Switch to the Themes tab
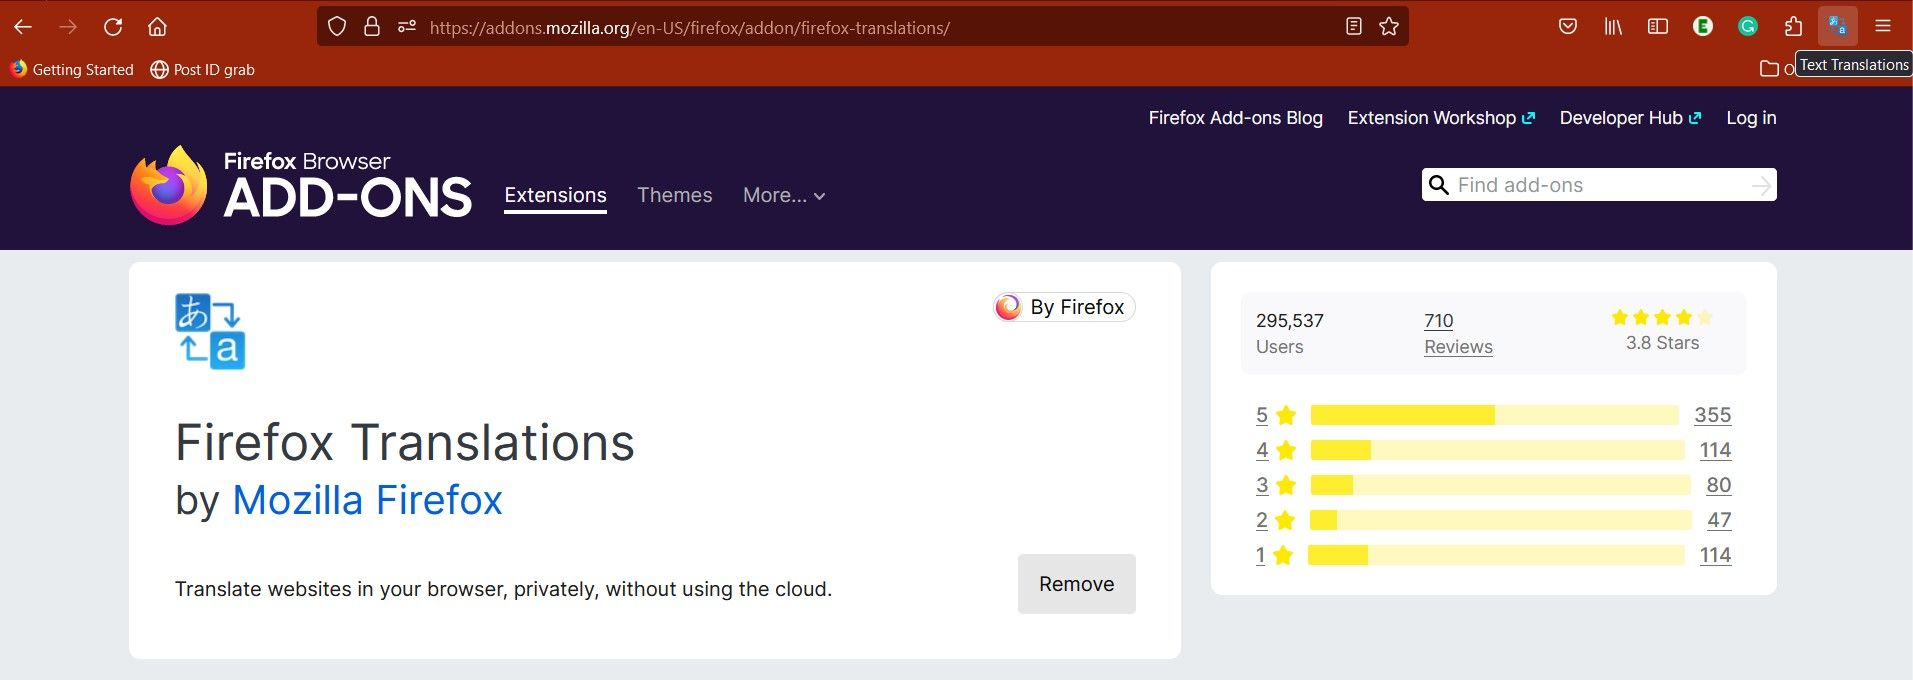Screen dimensions: 1913x680 click(x=675, y=196)
